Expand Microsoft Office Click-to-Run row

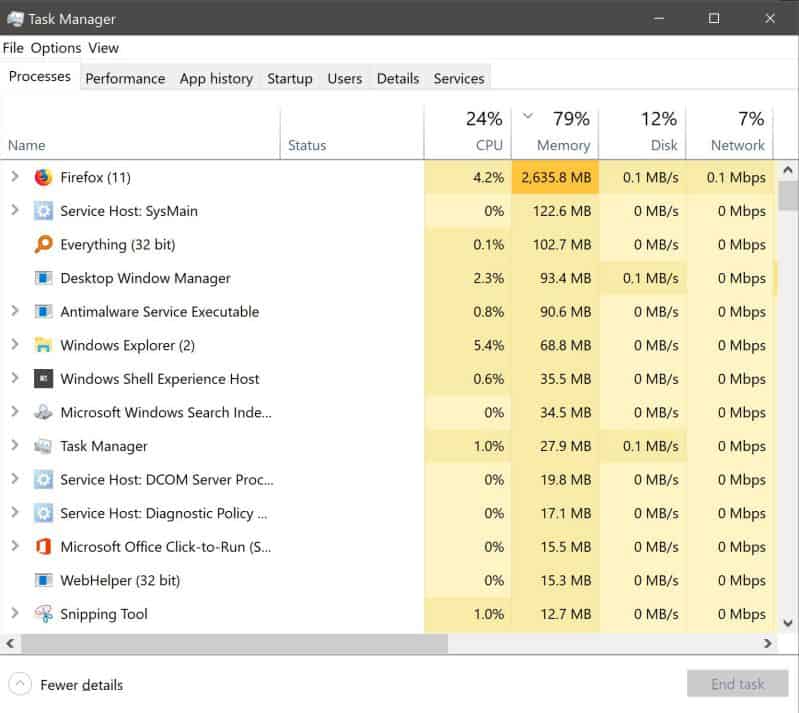15,546
